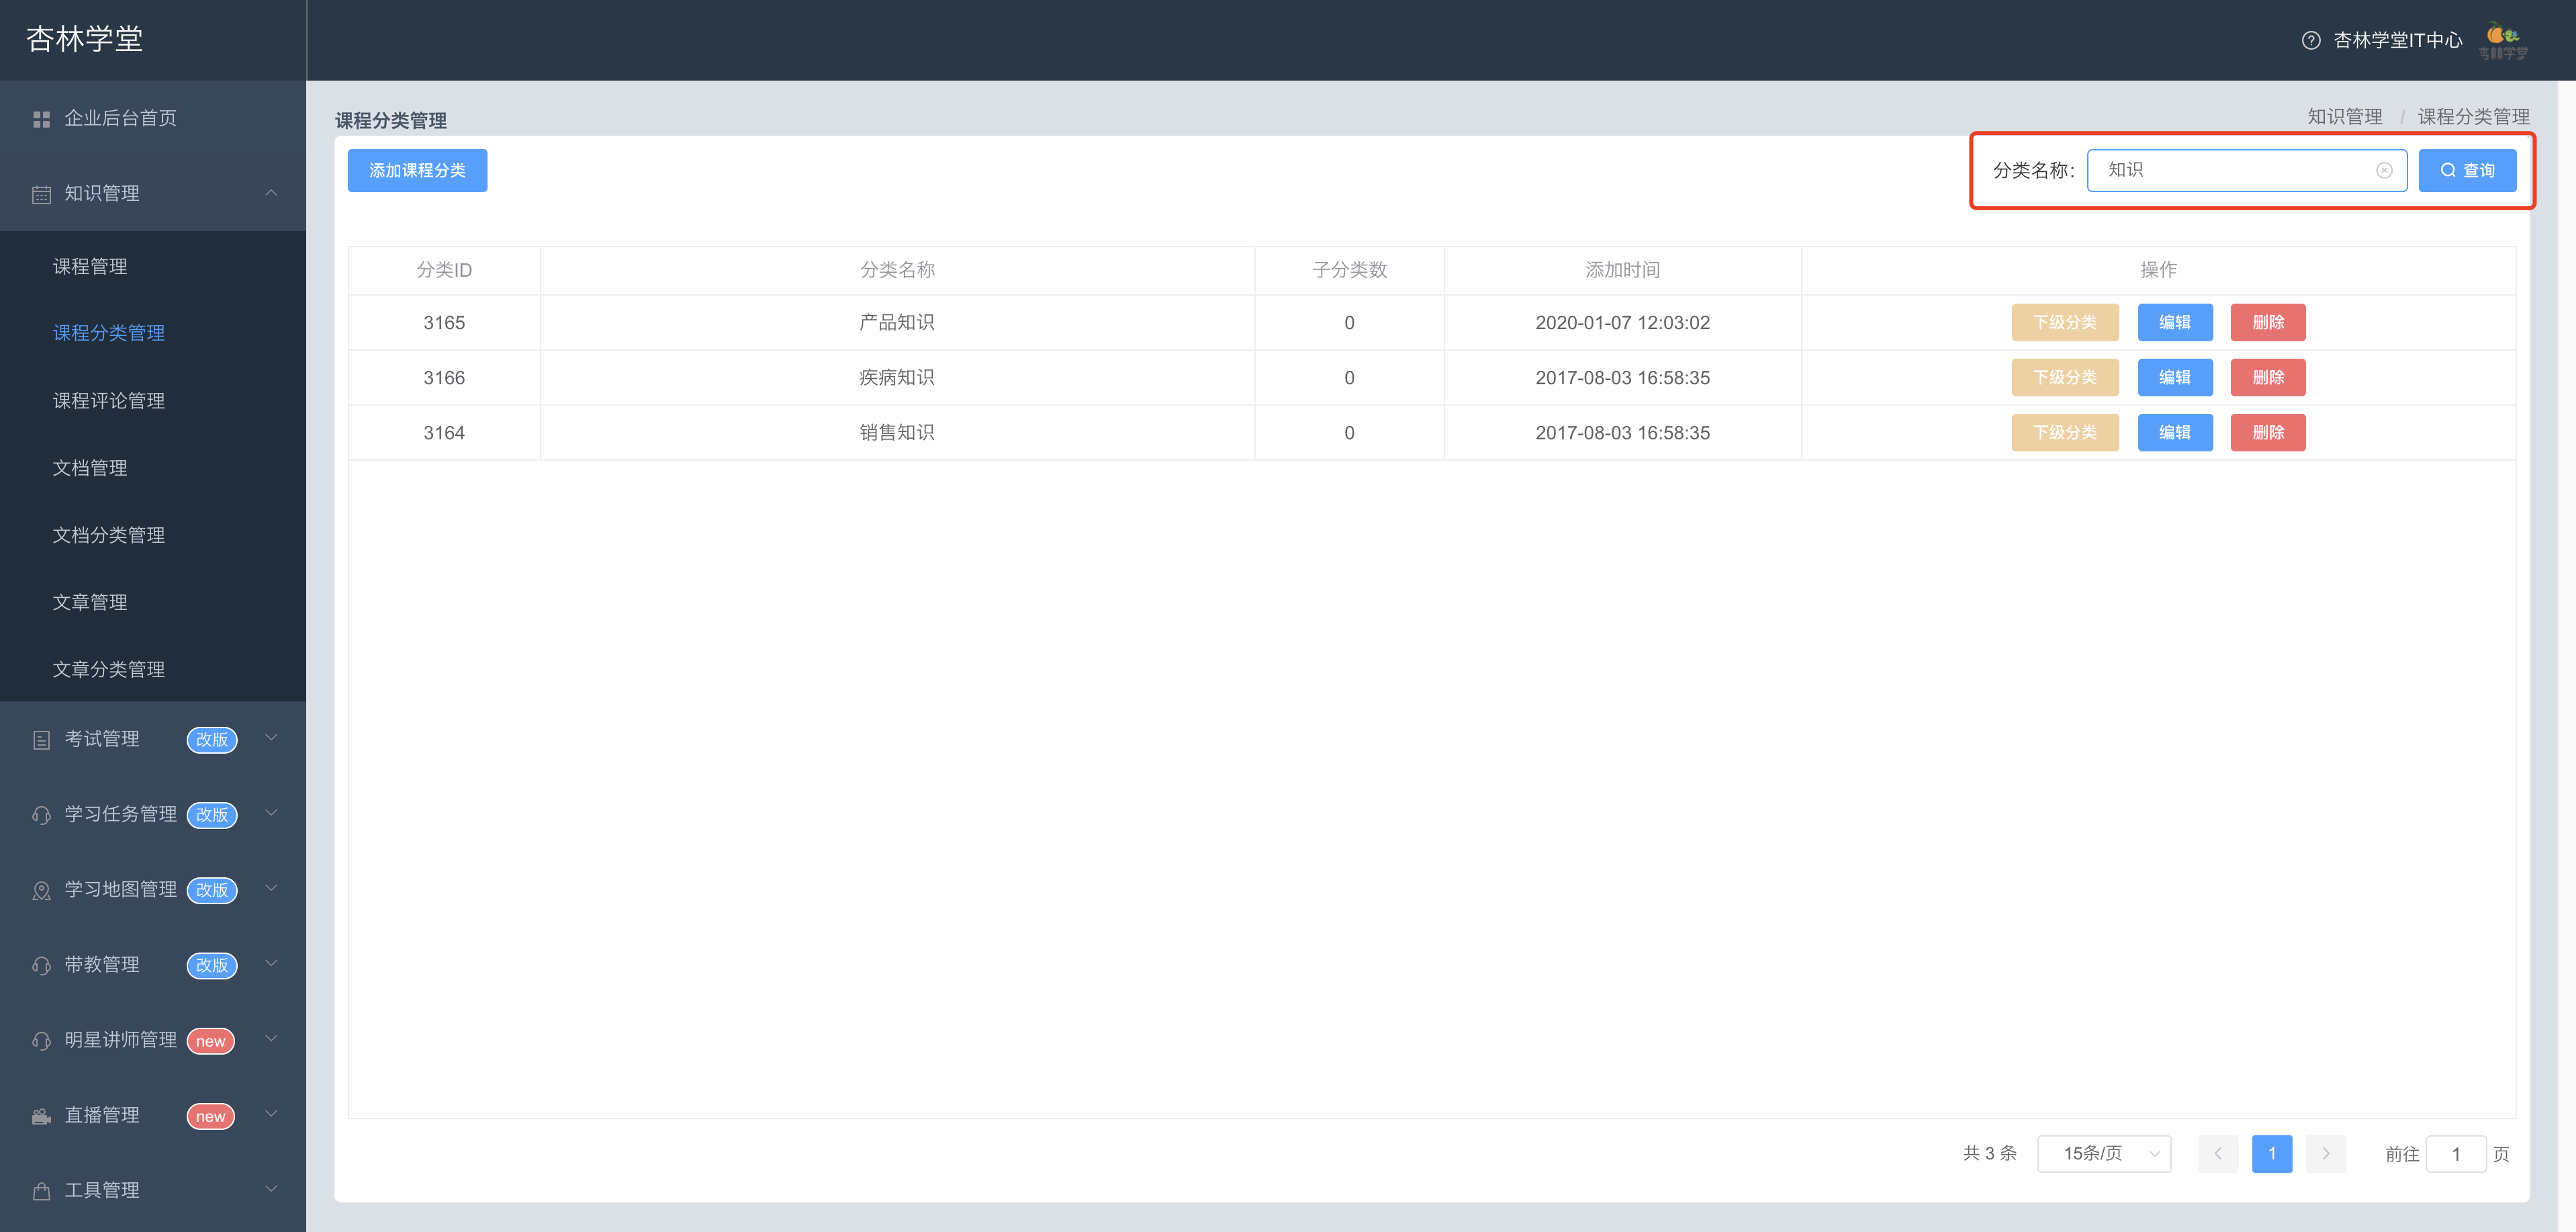
Task: Click the 带教管理 headset icon
Action: click(41, 965)
